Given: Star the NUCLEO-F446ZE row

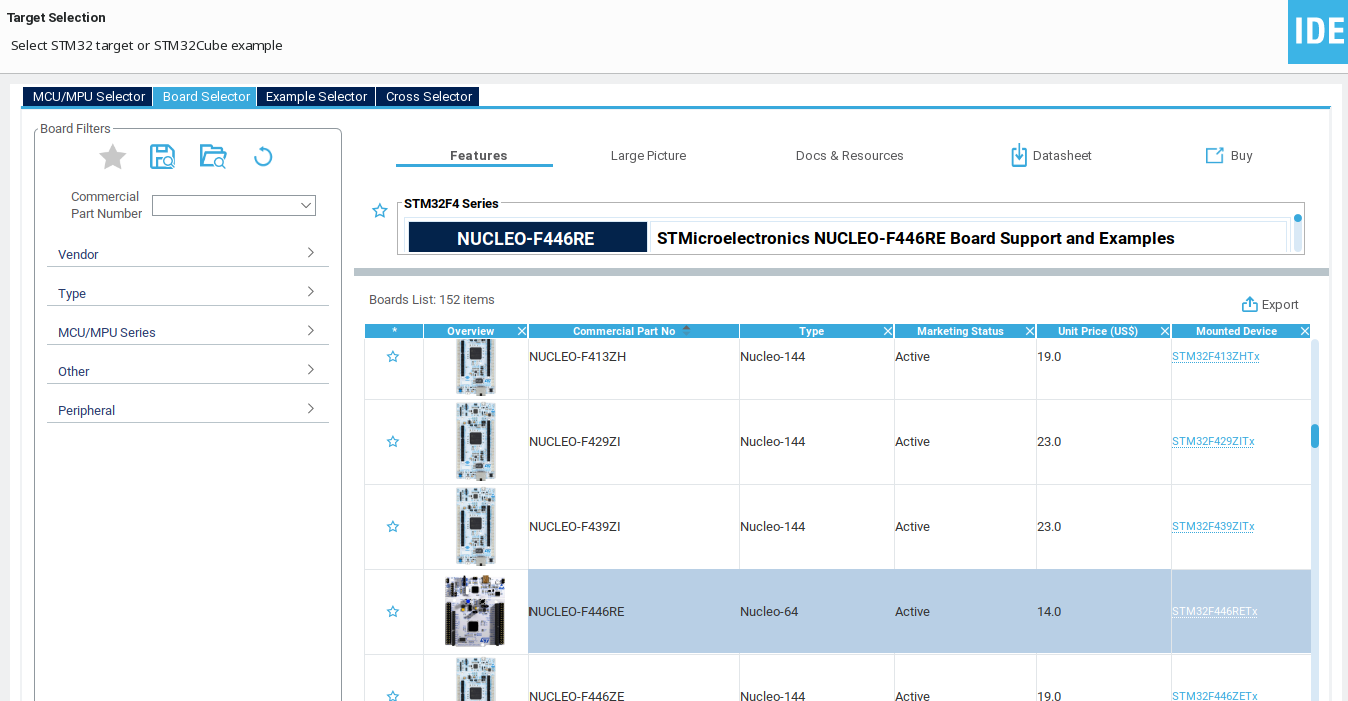Looking at the screenshot, I should [393, 695].
